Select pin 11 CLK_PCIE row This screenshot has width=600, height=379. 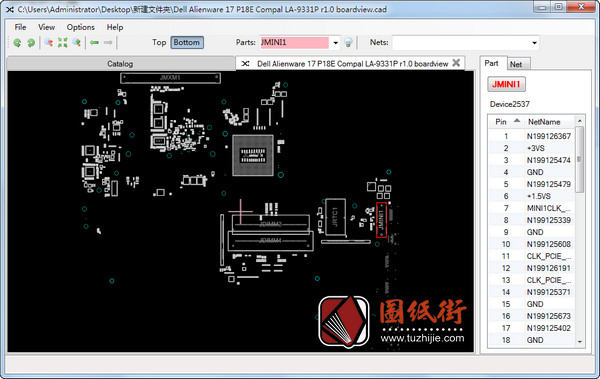(x=532, y=256)
